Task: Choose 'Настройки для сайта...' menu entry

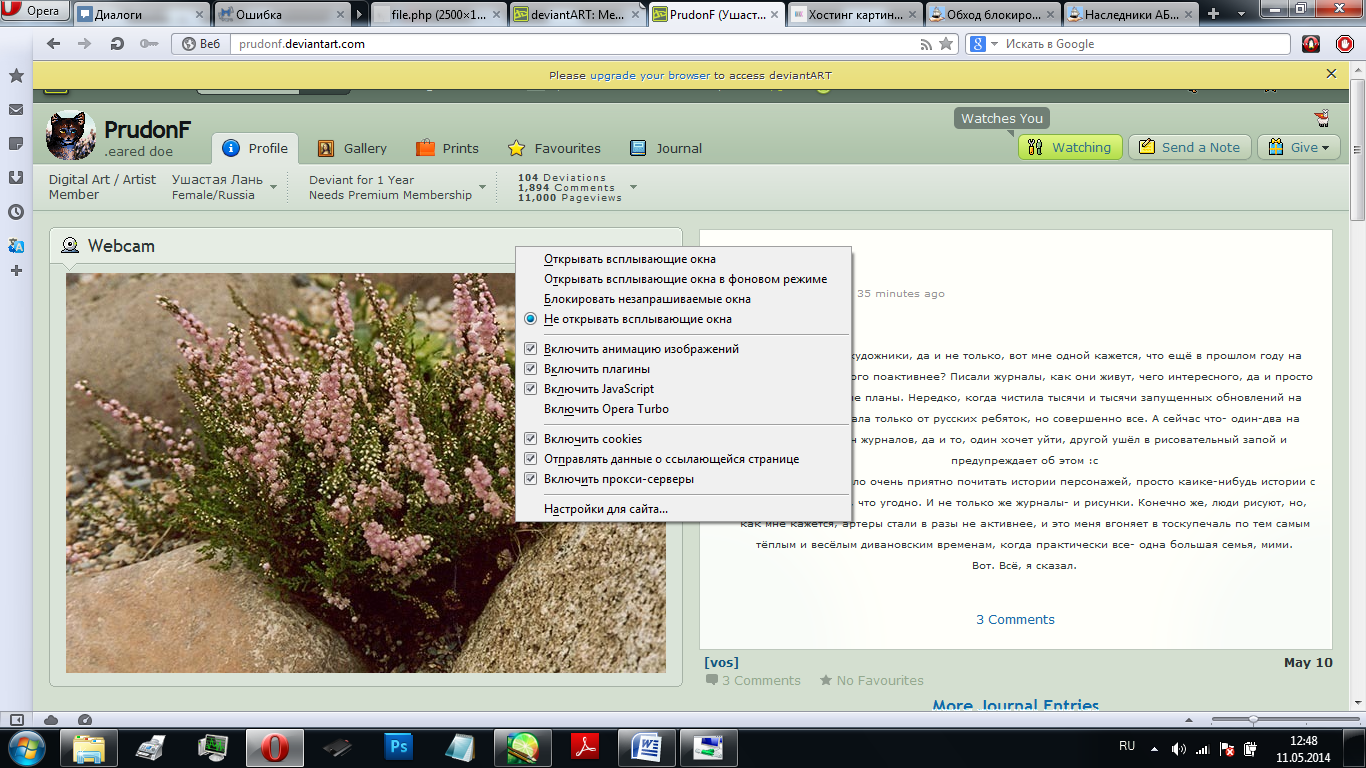Action: (x=606, y=509)
